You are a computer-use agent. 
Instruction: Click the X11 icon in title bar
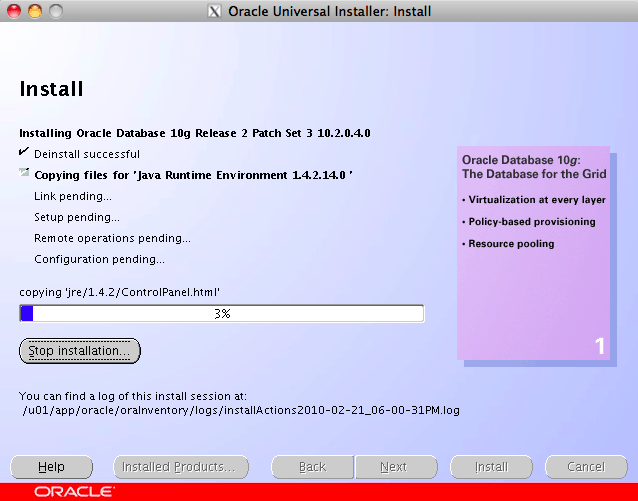pos(214,11)
